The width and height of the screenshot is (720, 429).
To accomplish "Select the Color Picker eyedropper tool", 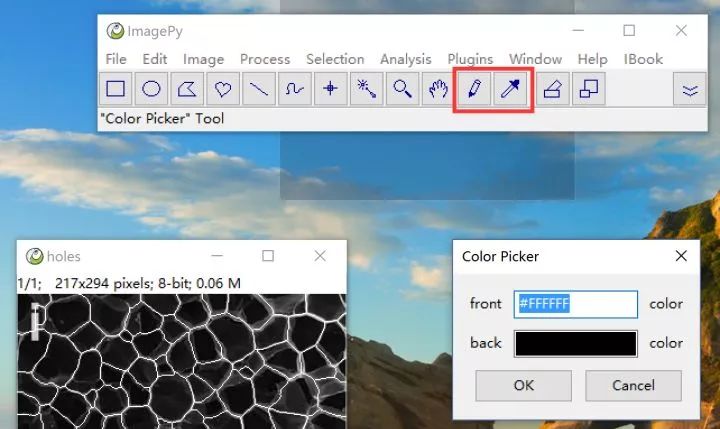I will tap(510, 89).
